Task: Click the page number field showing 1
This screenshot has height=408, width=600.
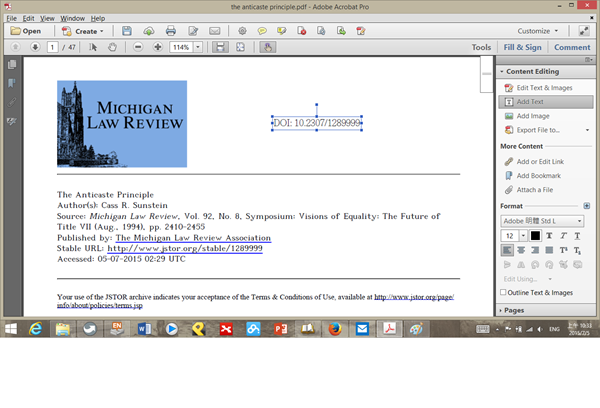Action: point(52,47)
